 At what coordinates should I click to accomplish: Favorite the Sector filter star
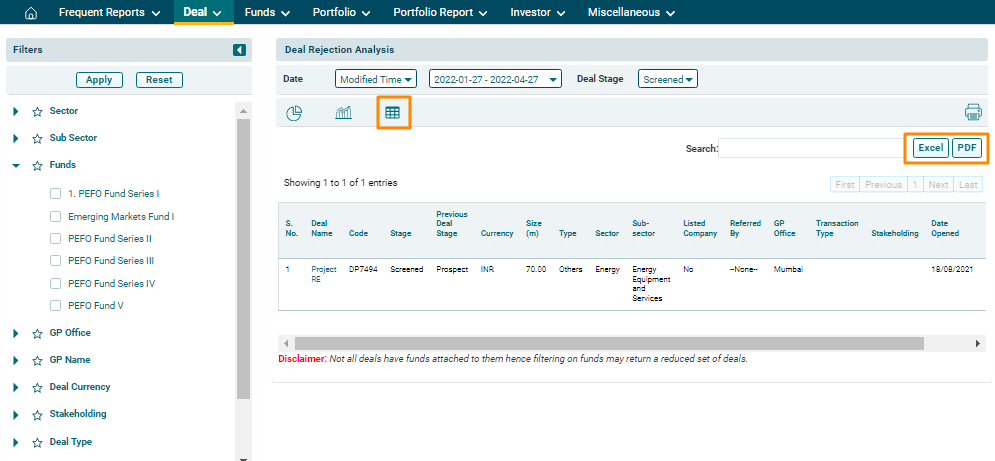click(37, 112)
